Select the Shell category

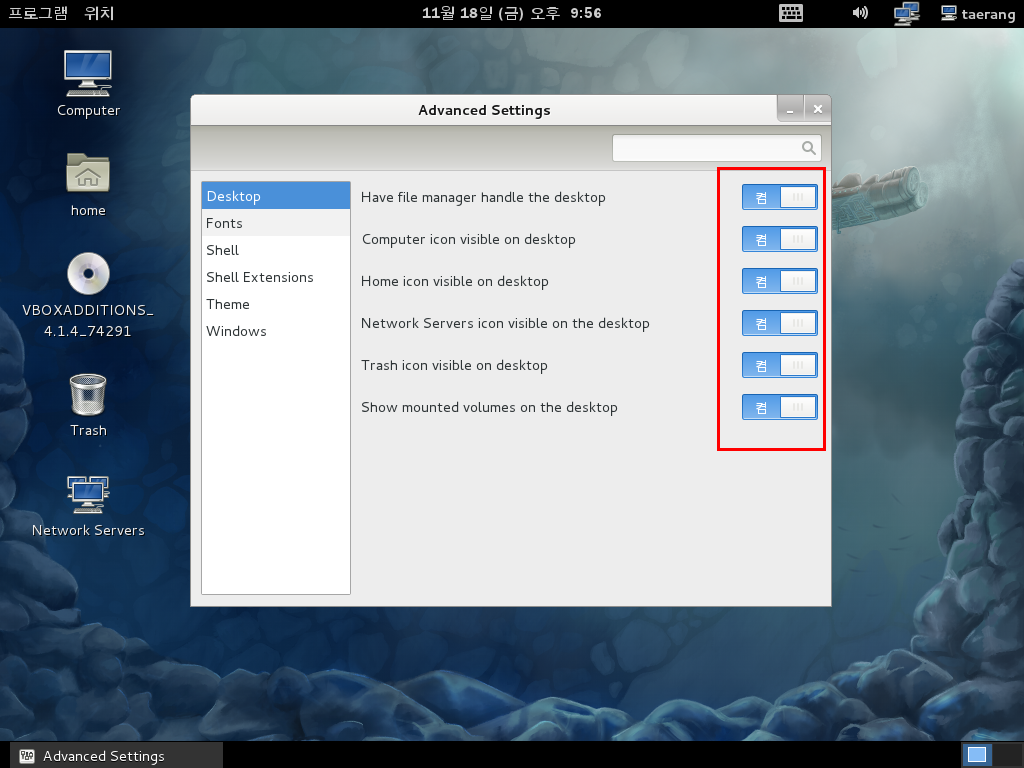click(276, 250)
